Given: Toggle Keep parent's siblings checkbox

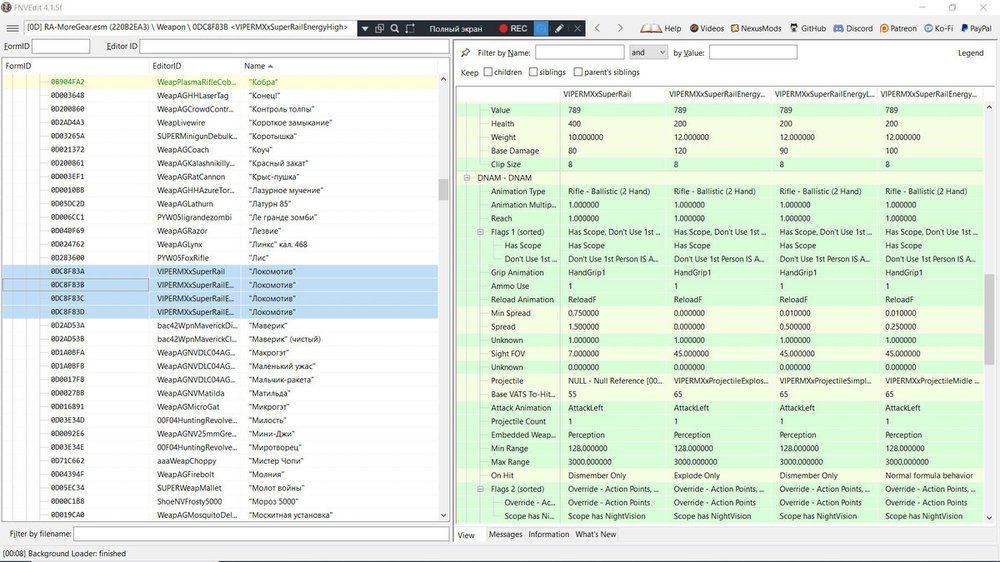Looking at the screenshot, I should click(x=578, y=72).
